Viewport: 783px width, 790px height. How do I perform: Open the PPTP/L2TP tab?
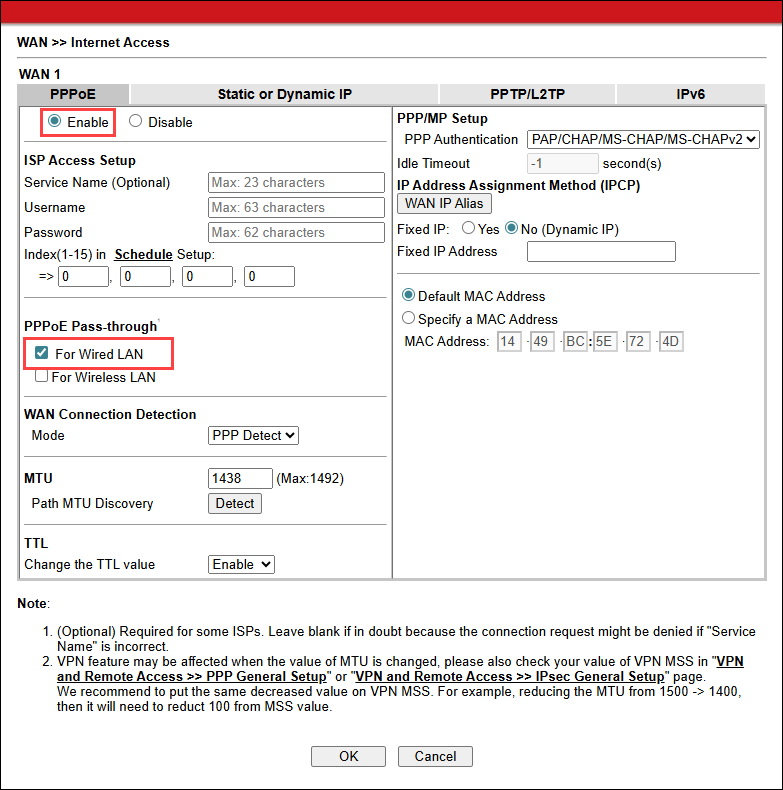click(x=527, y=94)
